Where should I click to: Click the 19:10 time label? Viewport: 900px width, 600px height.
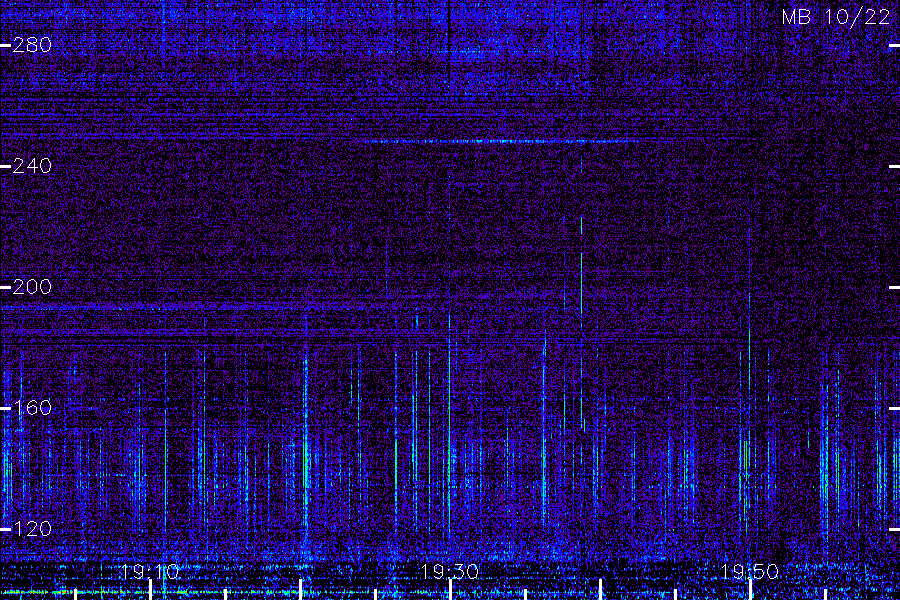pyautogui.click(x=150, y=572)
